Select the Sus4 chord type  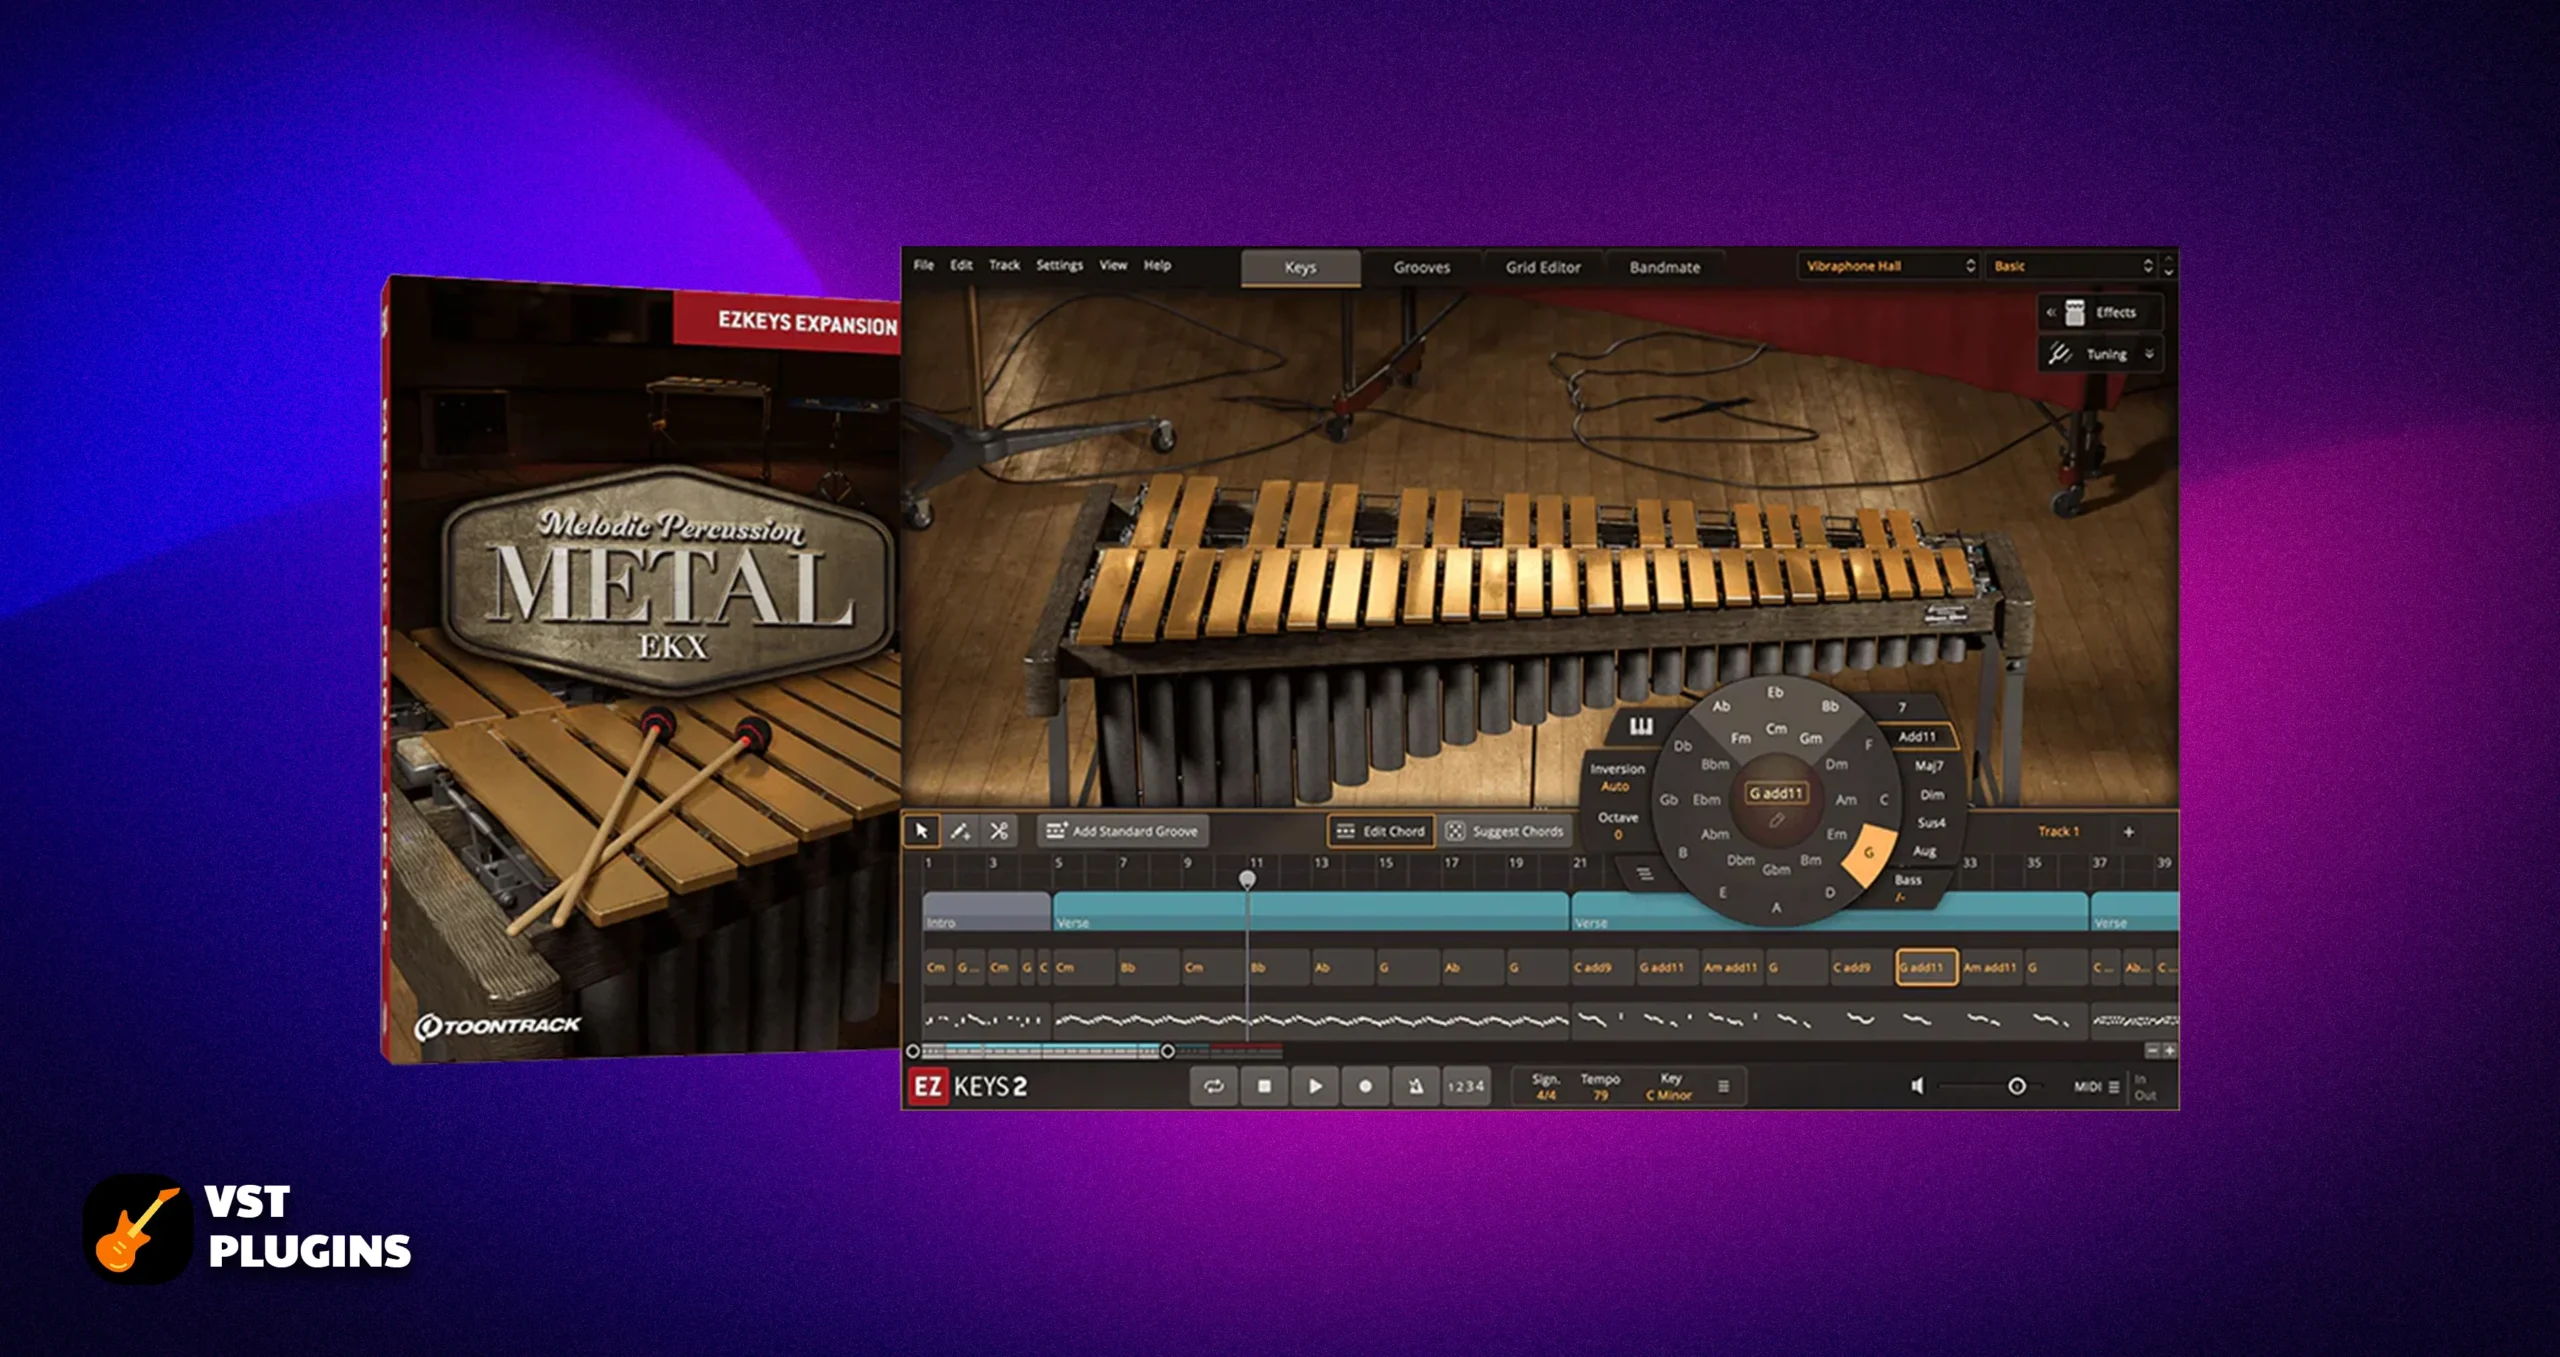click(1931, 822)
